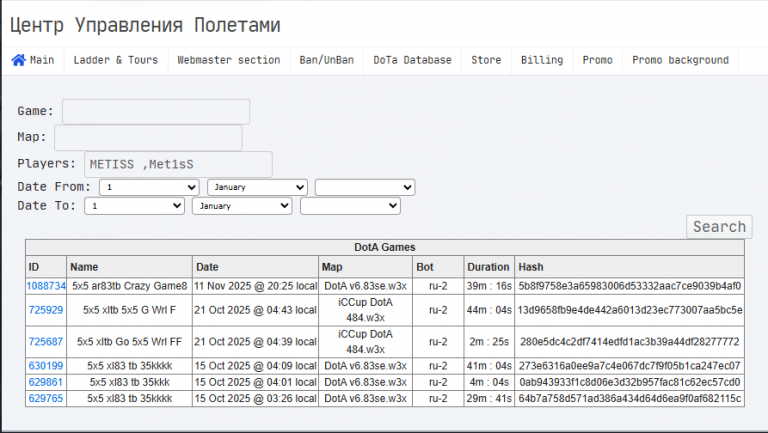
Task: Open game ID 725929 link
Action: point(46,310)
